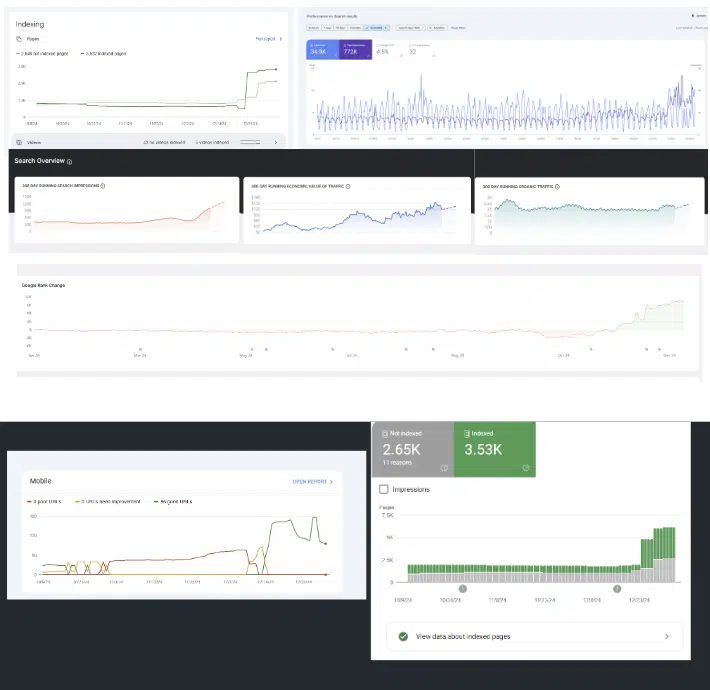710x690 pixels.
Task: Click the info icon beside Search Overview
Action: (x=69, y=161)
